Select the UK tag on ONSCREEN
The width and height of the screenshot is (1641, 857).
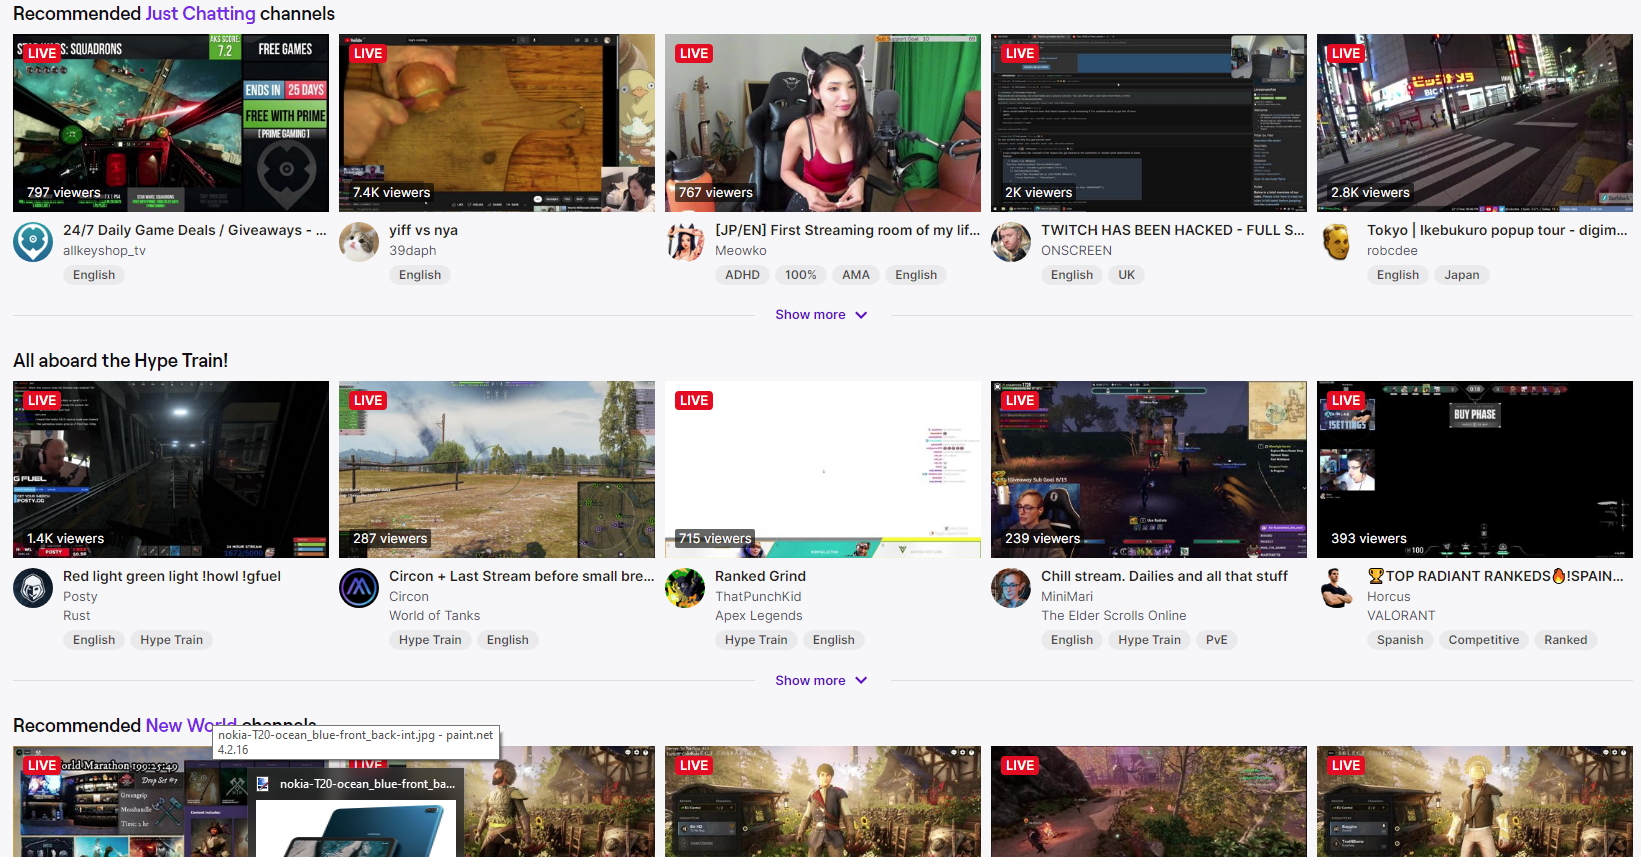coord(1127,275)
